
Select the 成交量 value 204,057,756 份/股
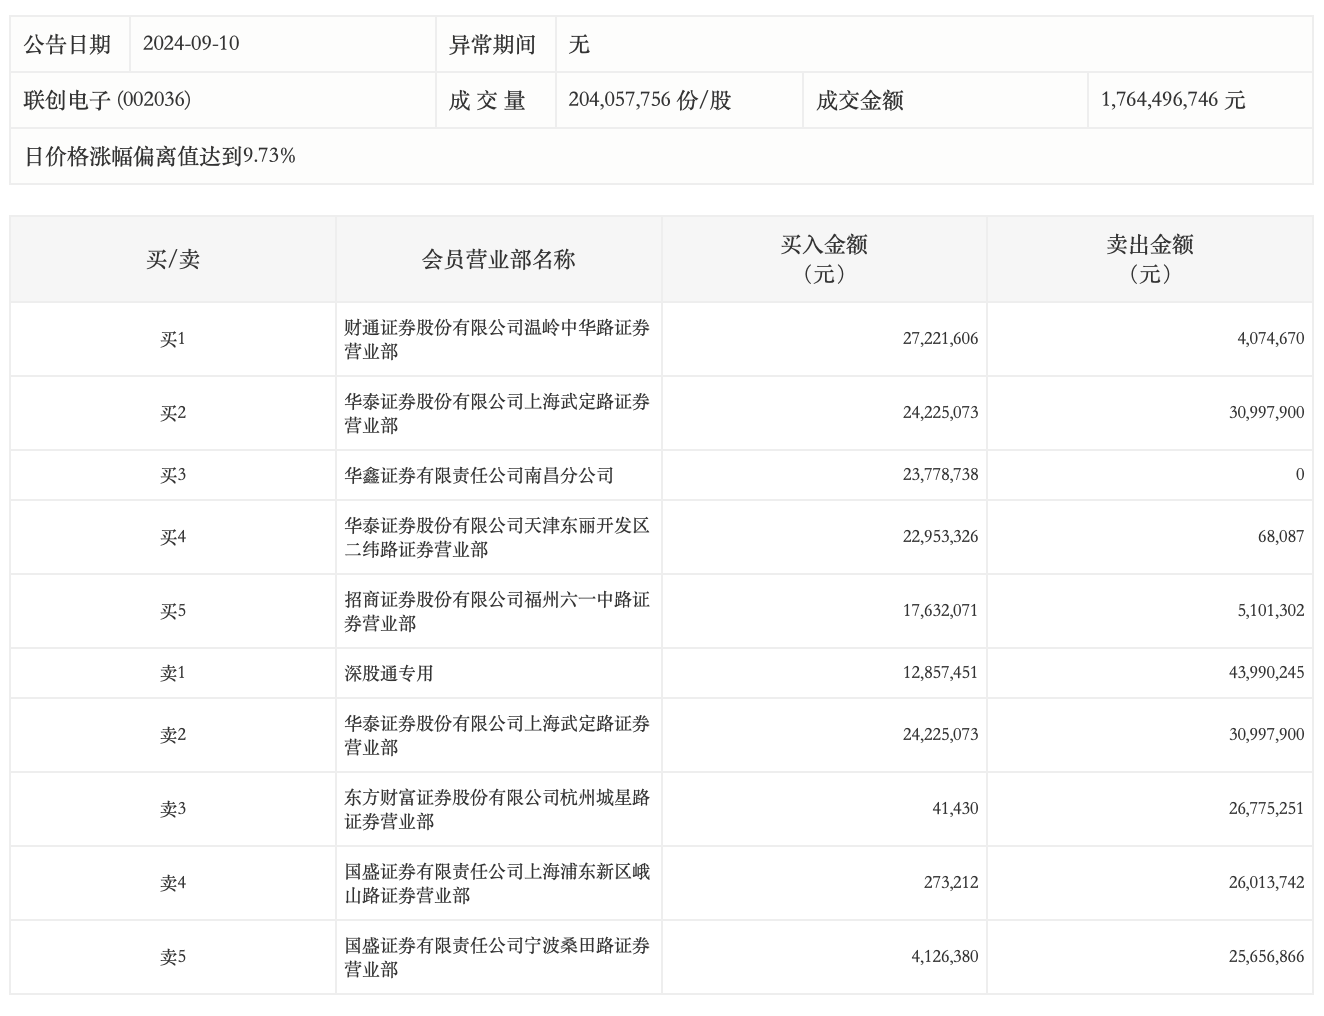pyautogui.click(x=649, y=100)
